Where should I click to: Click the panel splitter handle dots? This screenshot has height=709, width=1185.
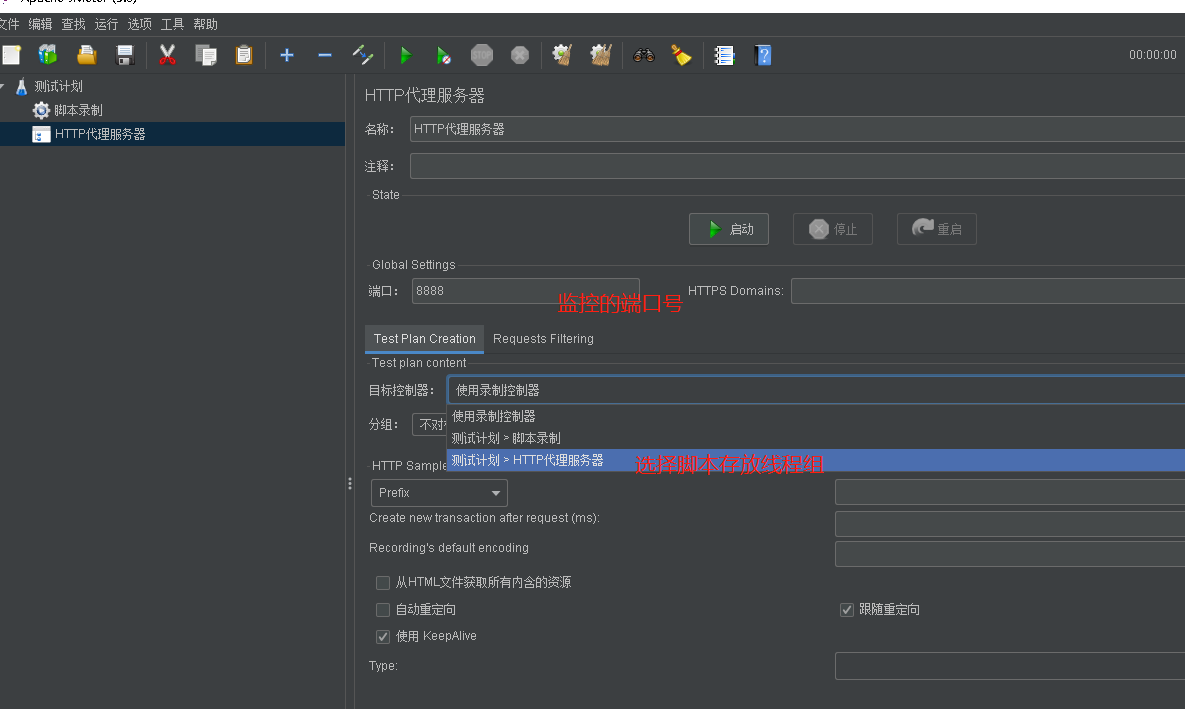tap(350, 483)
